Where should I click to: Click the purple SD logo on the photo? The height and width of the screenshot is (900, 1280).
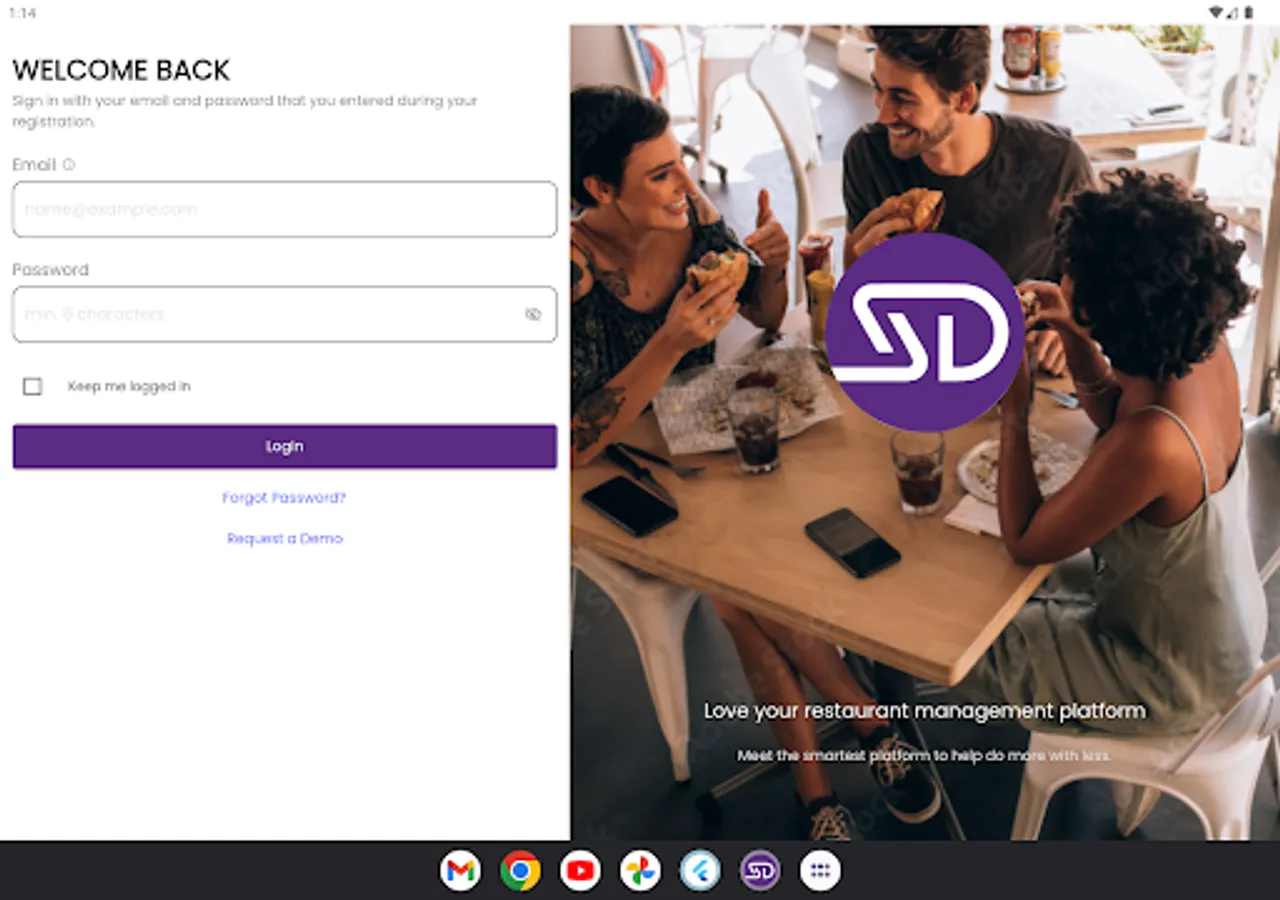[924, 332]
